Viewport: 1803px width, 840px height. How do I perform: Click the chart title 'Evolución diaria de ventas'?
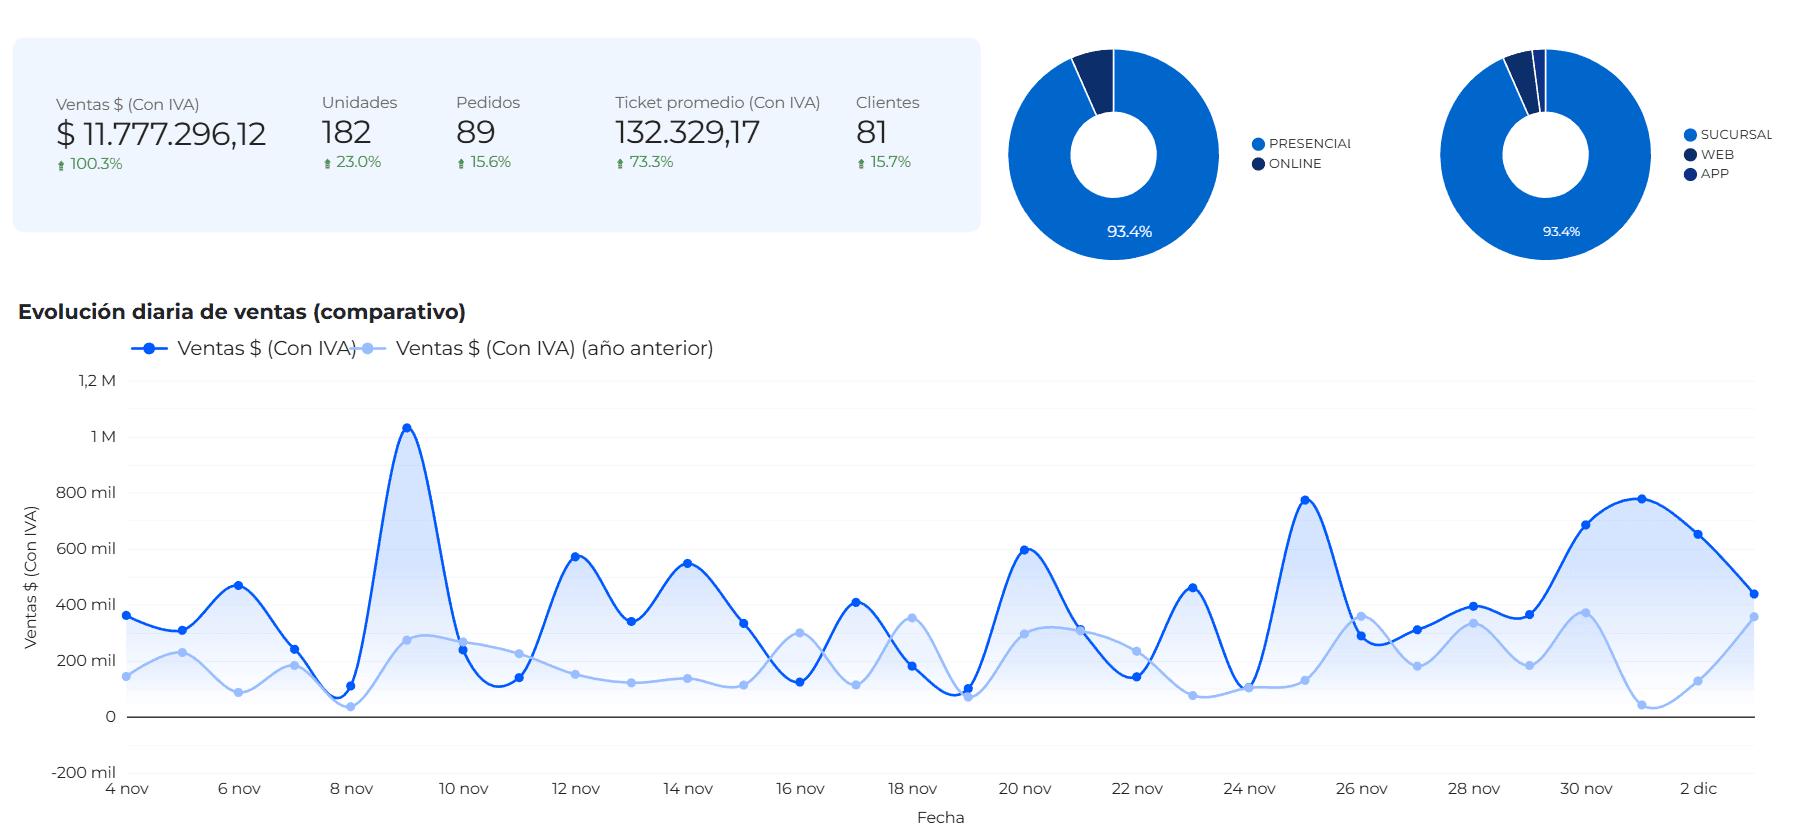coord(242,312)
